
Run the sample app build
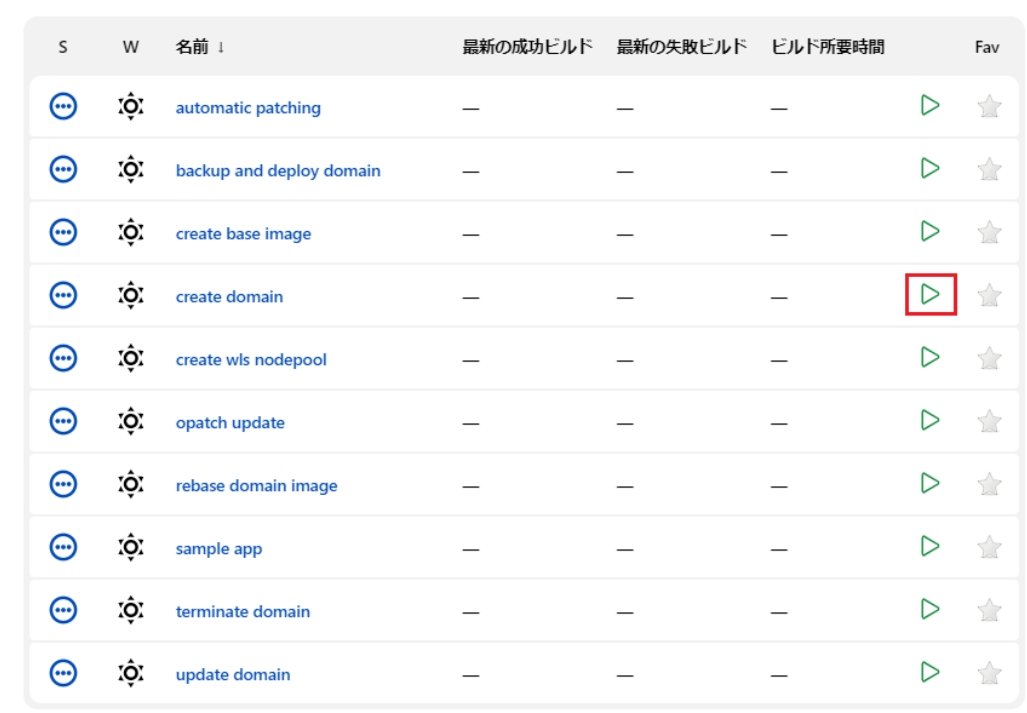(930, 546)
